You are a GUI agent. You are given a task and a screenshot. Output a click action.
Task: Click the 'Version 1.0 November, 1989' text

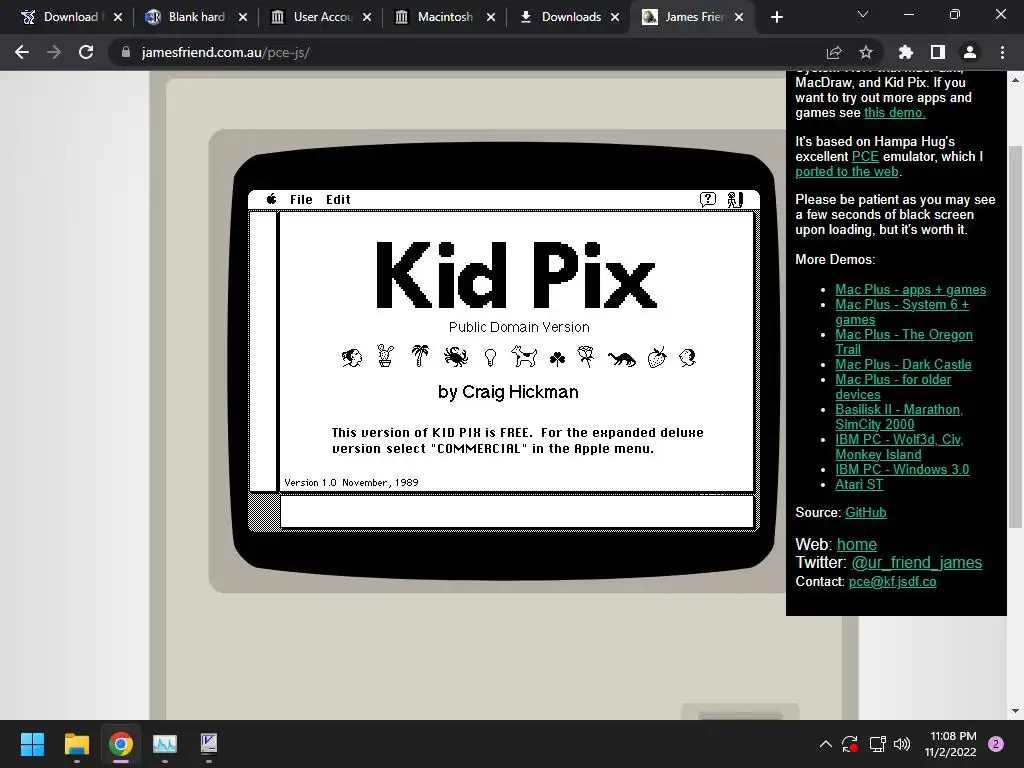coord(351,483)
